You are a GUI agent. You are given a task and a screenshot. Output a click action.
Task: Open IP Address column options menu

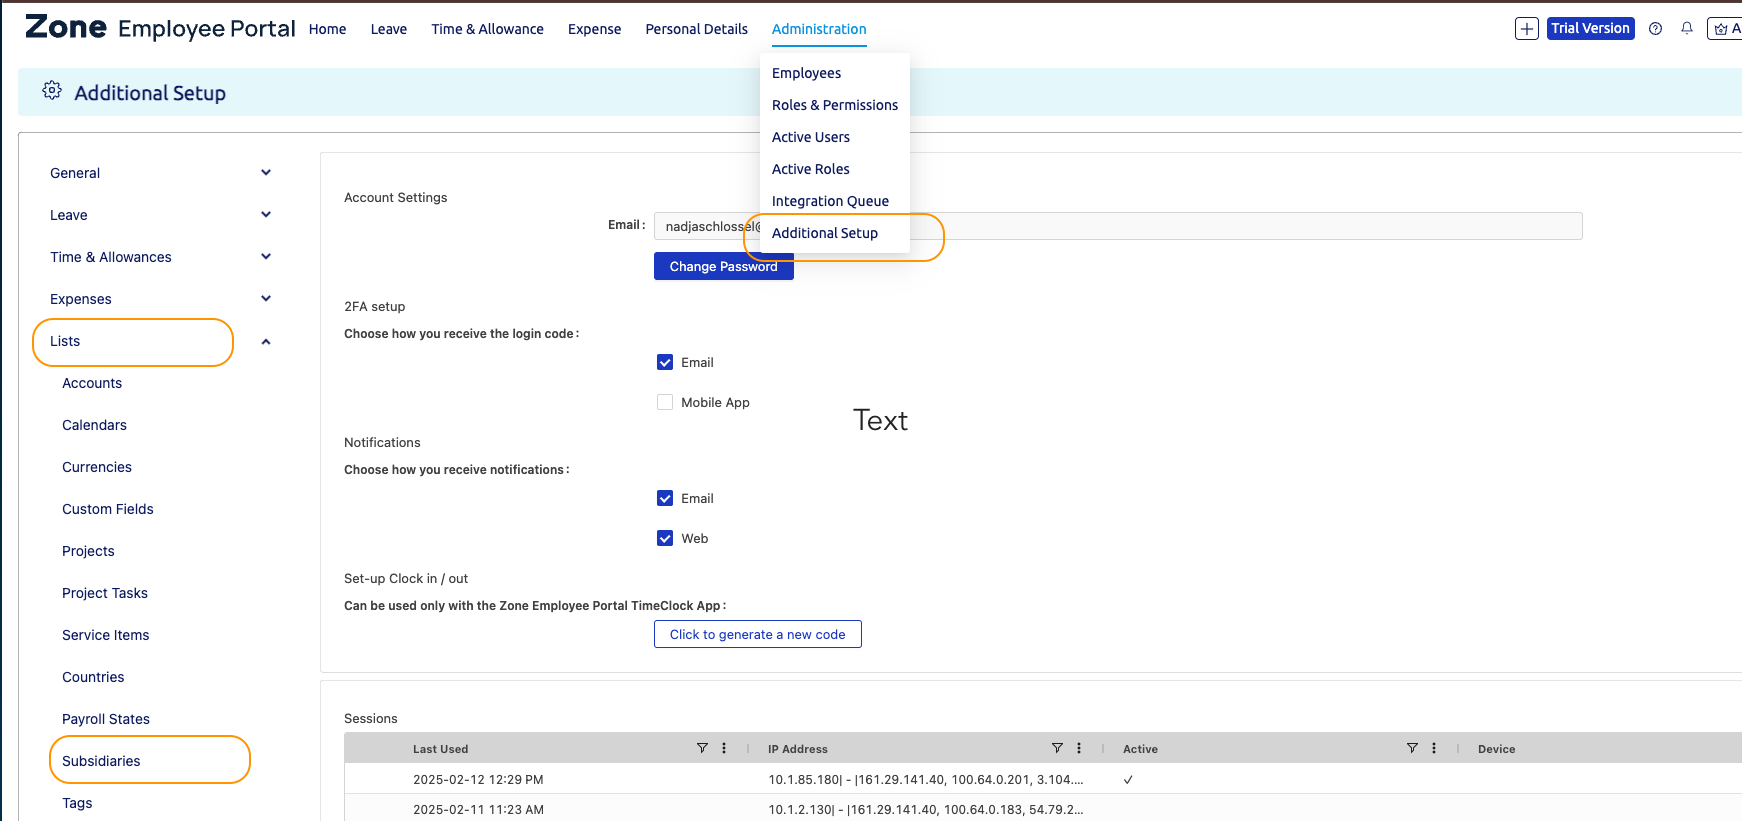[x=1079, y=748]
